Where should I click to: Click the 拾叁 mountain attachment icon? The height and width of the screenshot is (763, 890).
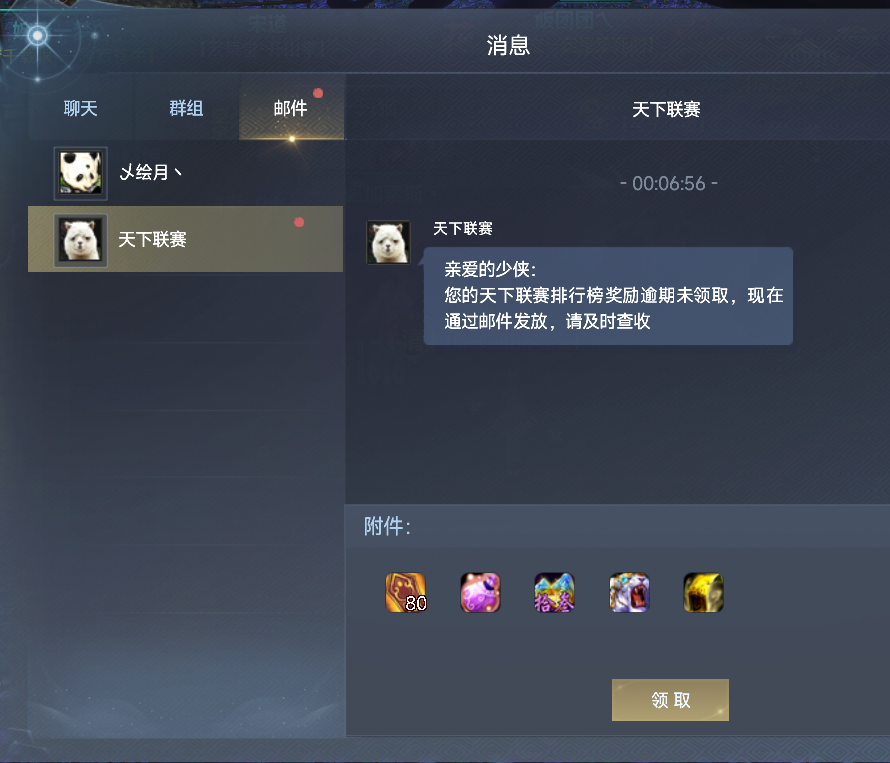tap(555, 593)
